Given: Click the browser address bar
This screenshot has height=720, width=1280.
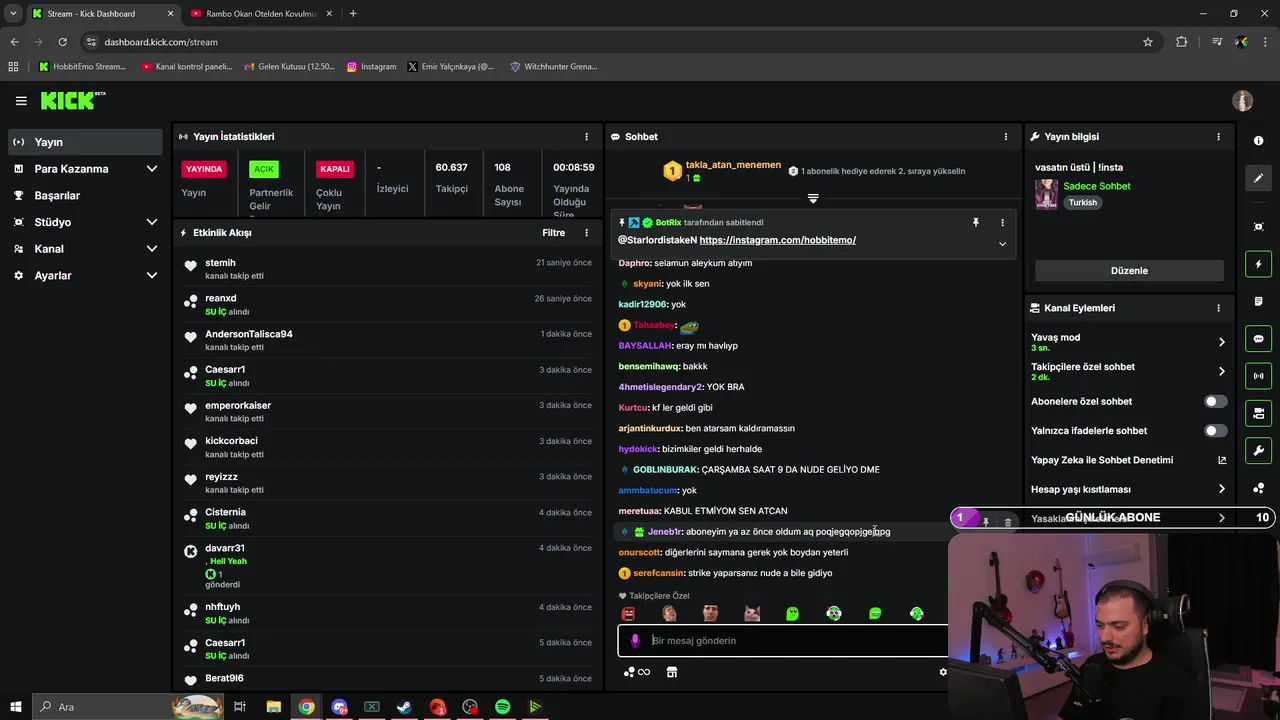Looking at the screenshot, I should point(610,42).
